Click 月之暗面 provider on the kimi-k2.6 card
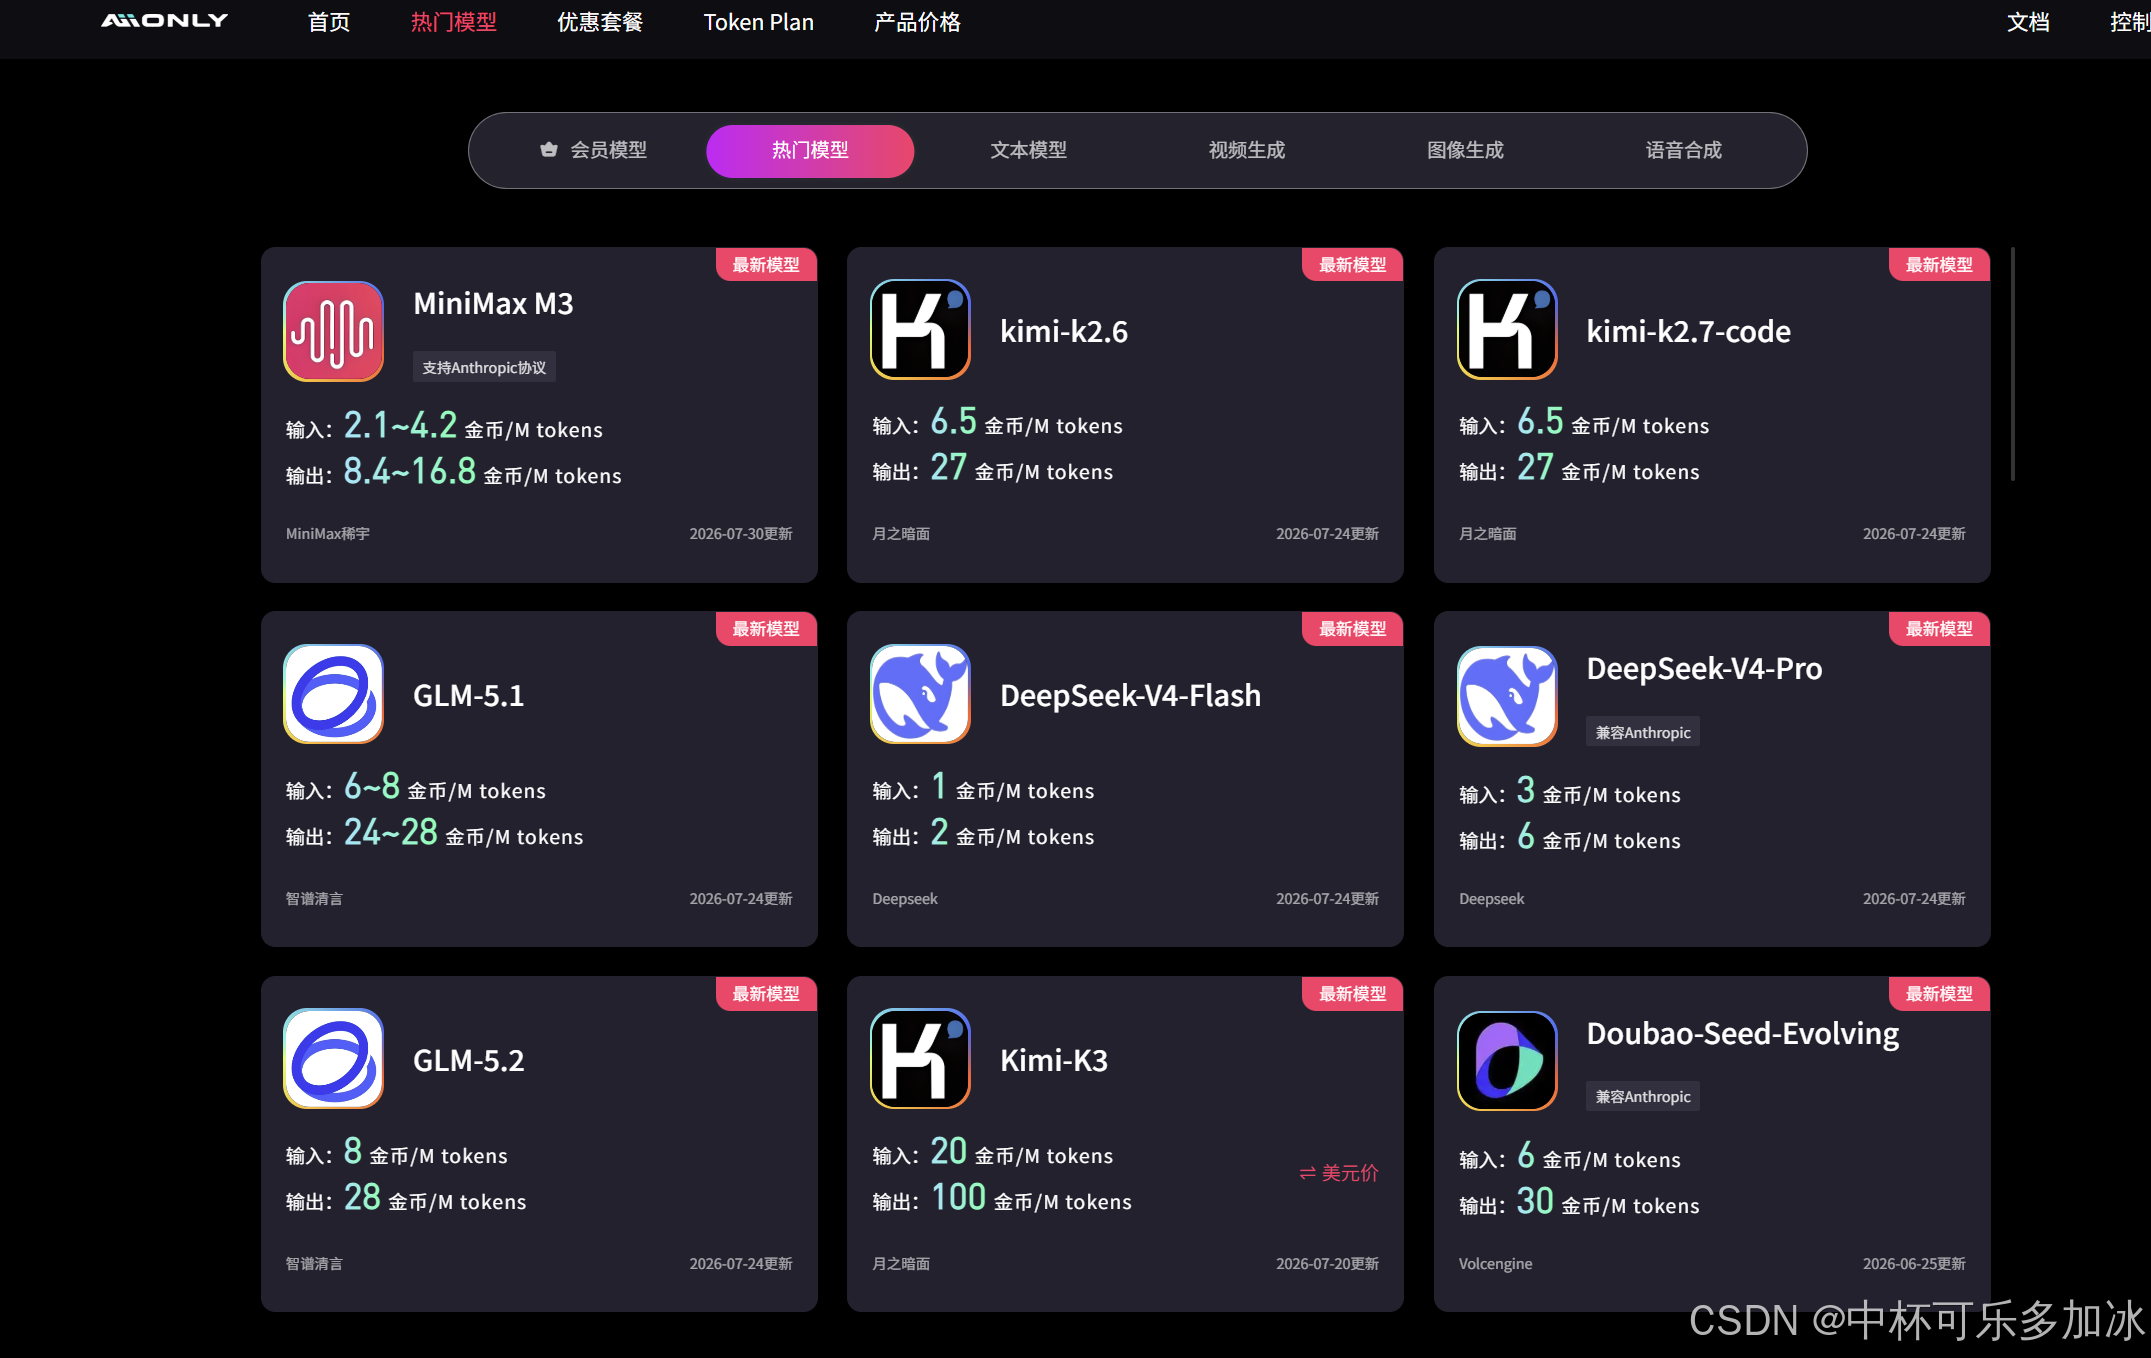This screenshot has height=1358, width=2151. pos(901,533)
